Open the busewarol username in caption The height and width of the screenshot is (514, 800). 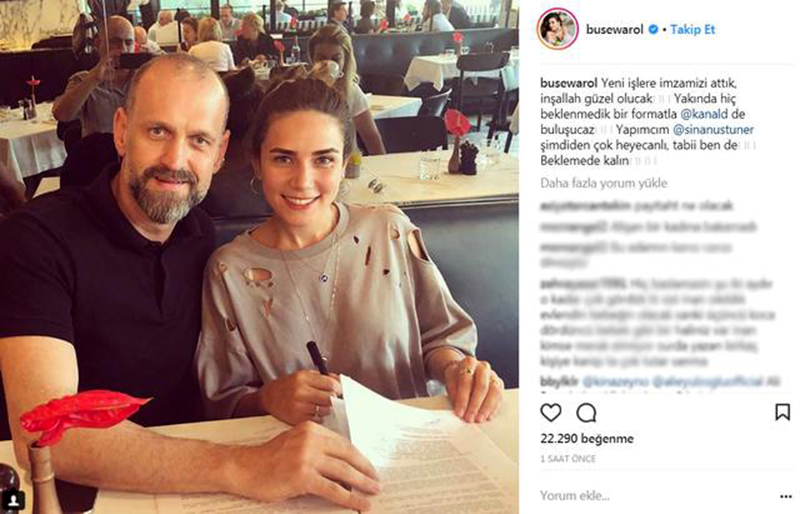[568, 83]
